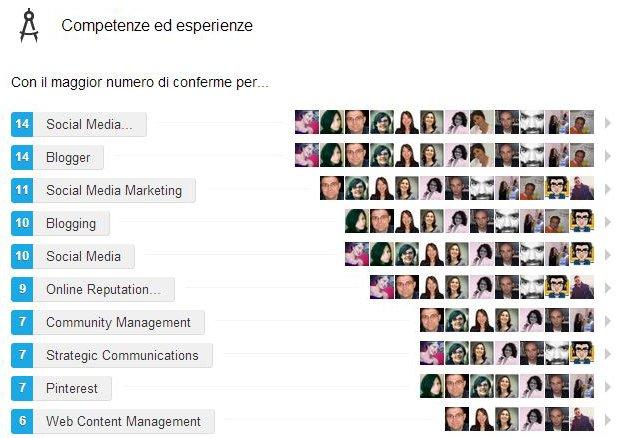Select the Strategic Communications skill tag

coord(123,355)
